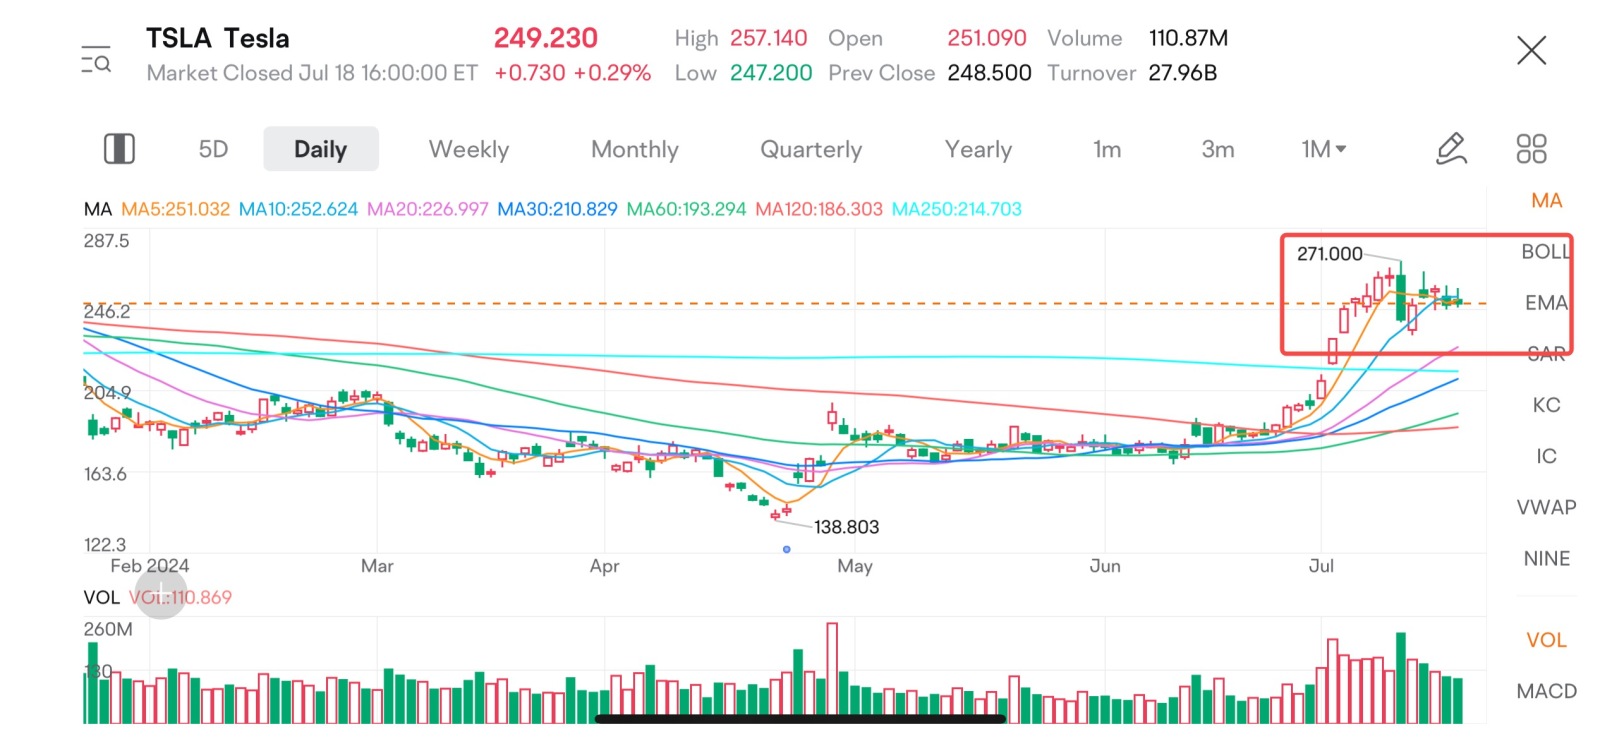
Task: Tap the circular crosshair handle near VOL
Action: [161, 593]
